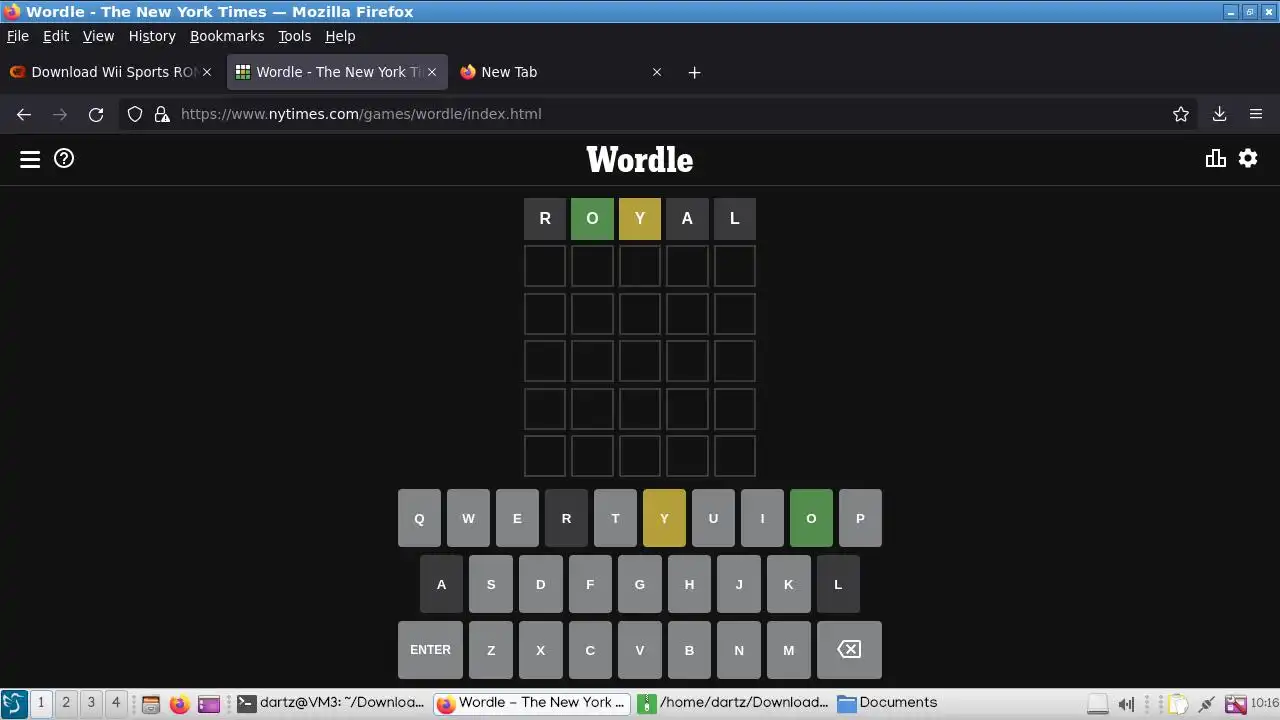Show tracking protection shield info
1280x720 pixels.
pyautogui.click(x=135, y=114)
